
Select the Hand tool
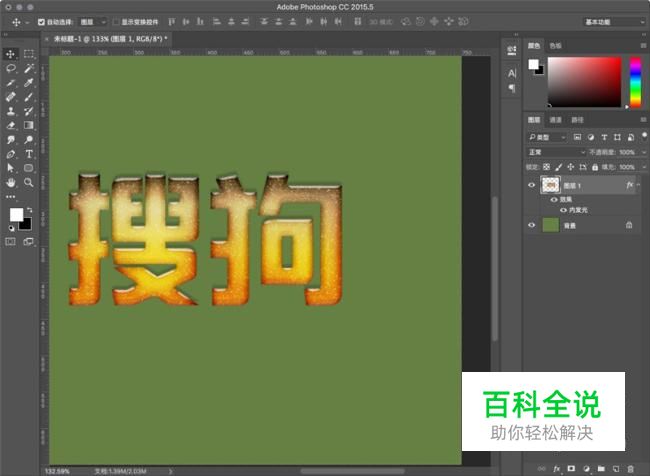(x=10, y=182)
